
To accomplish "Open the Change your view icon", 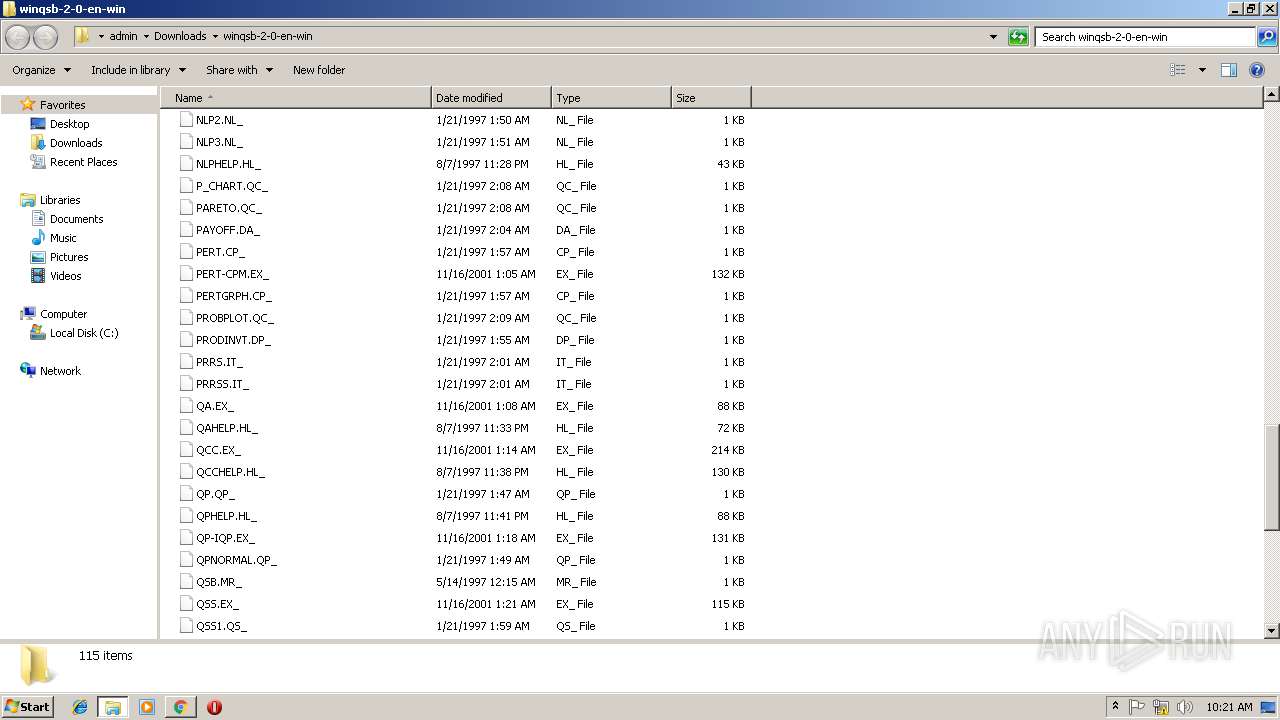I will coord(1178,70).
